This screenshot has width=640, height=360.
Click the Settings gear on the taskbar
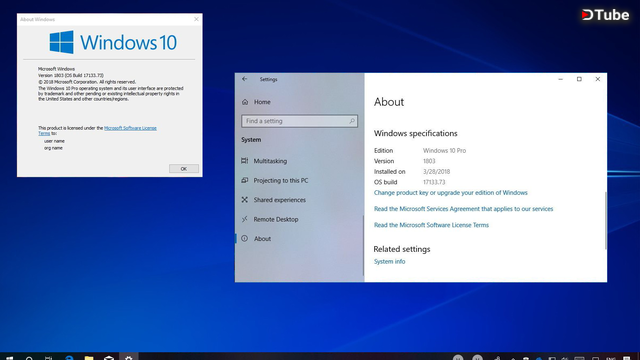click(129, 358)
